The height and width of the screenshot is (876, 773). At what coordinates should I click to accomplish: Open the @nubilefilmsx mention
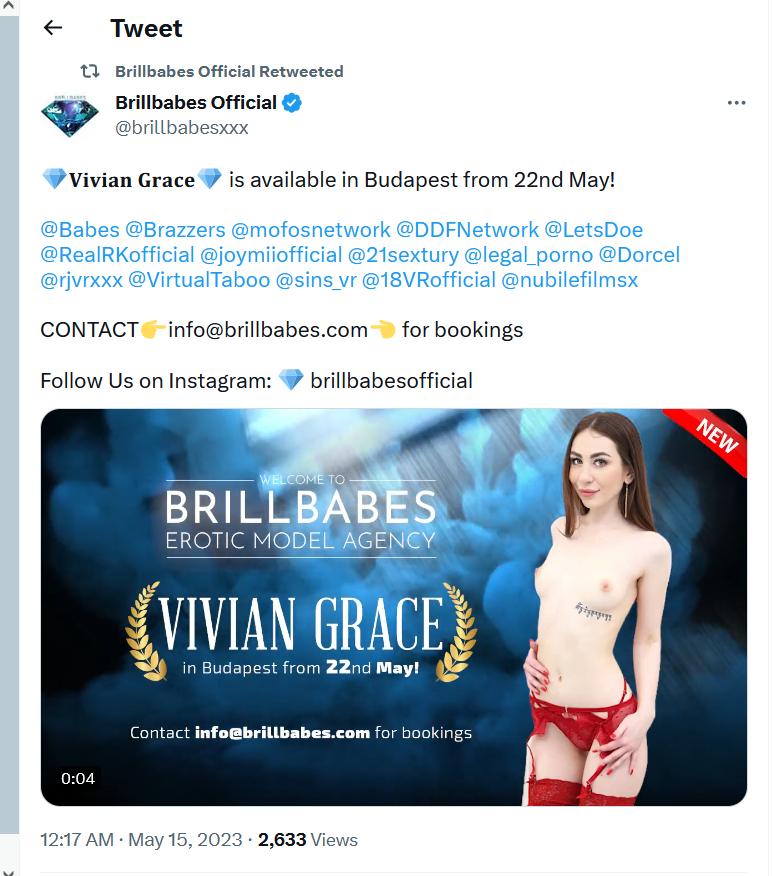pyautogui.click(x=570, y=280)
